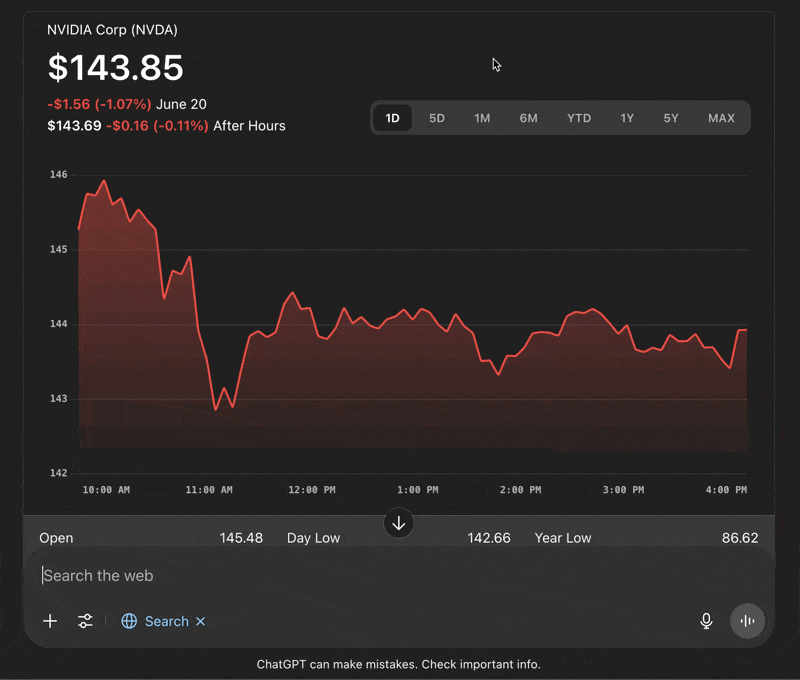
Task: Select the 1D time range tab
Action: [x=392, y=118]
